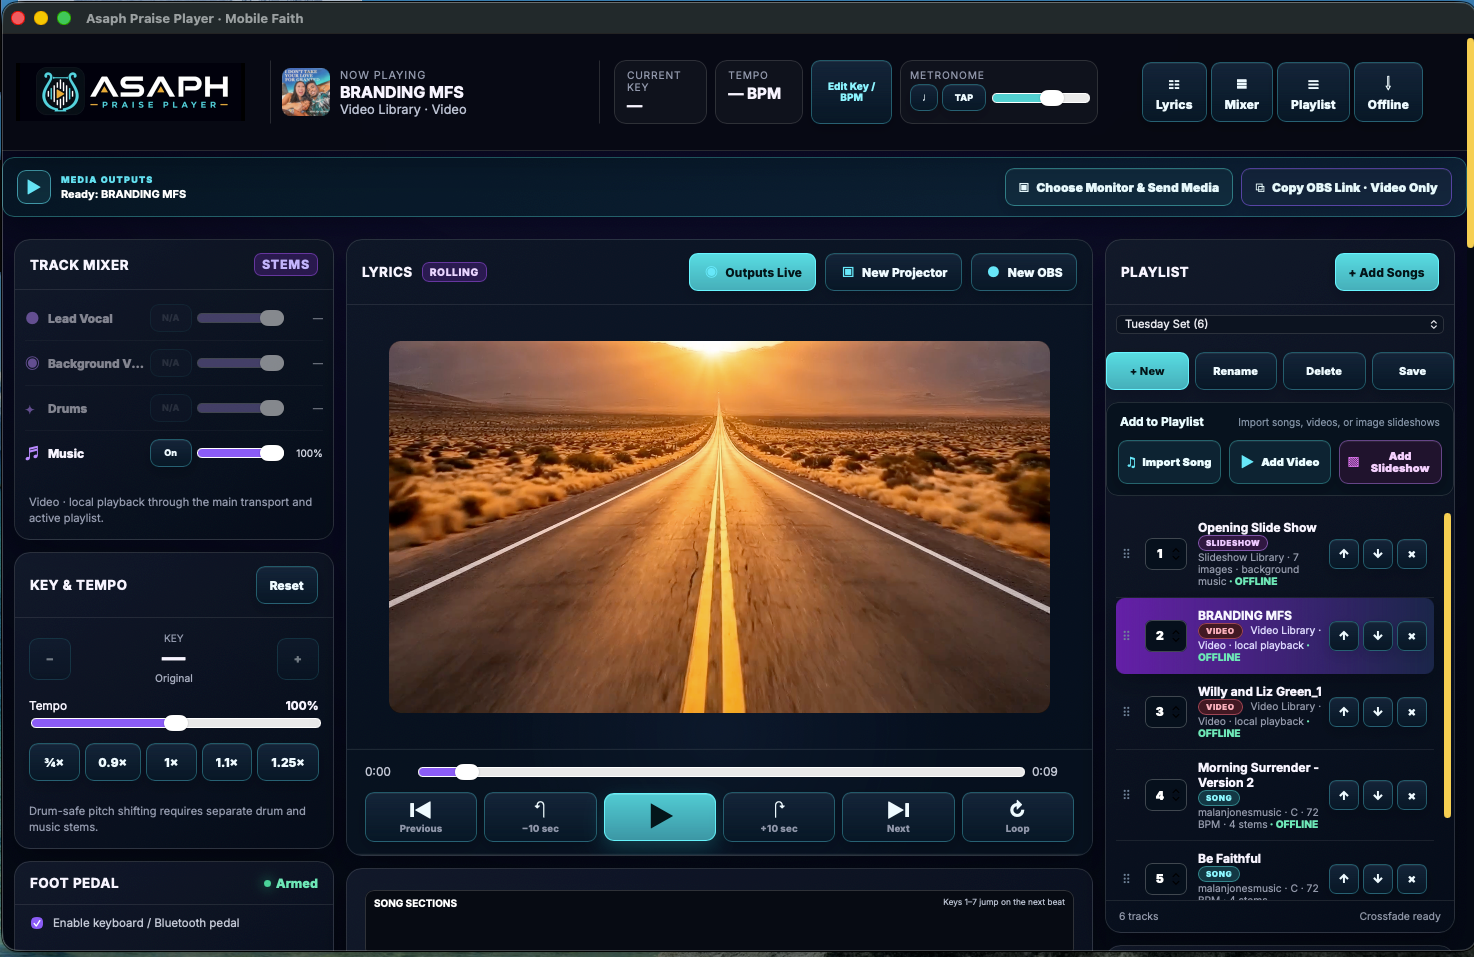The height and width of the screenshot is (957, 1474).
Task: Open the Lyrics panel button
Action: pyautogui.click(x=1174, y=92)
